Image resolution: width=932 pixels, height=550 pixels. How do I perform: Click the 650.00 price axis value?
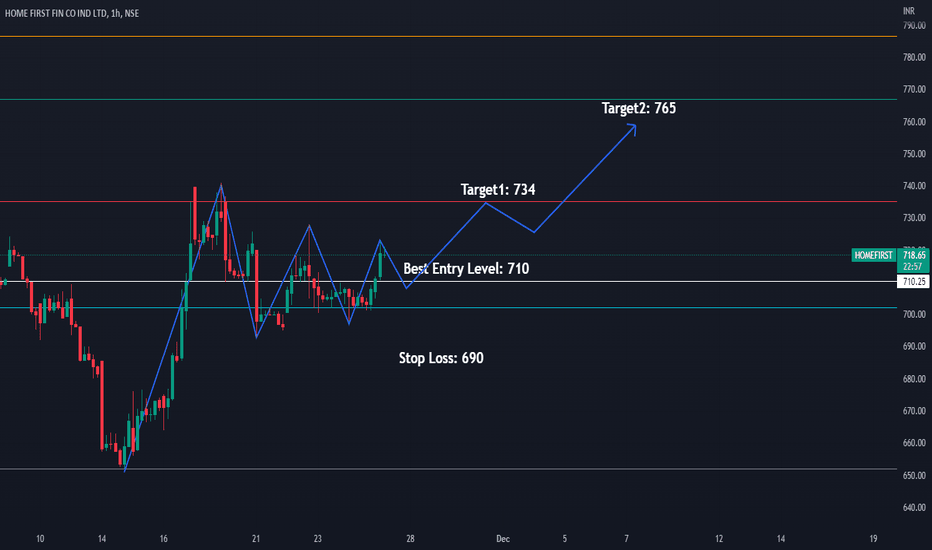914,476
